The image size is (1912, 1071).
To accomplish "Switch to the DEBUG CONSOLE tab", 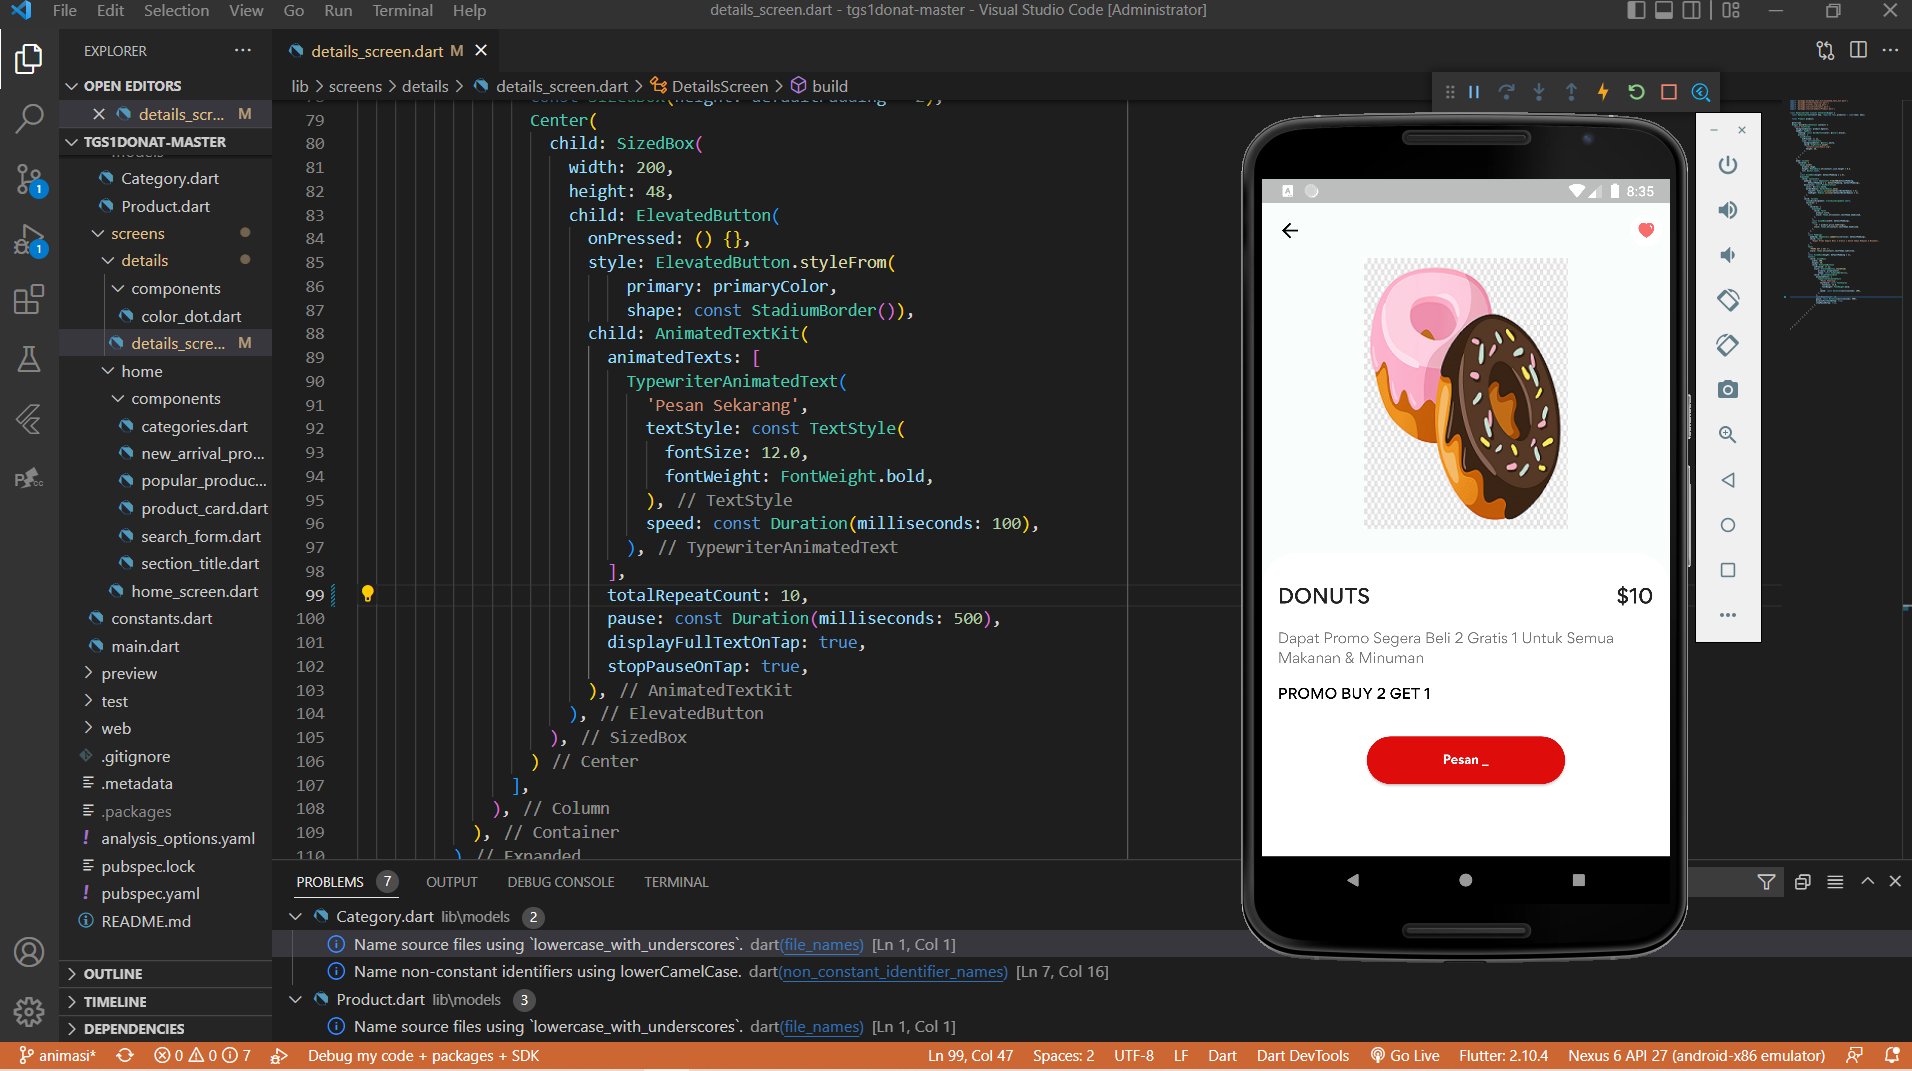I will pyautogui.click(x=560, y=881).
